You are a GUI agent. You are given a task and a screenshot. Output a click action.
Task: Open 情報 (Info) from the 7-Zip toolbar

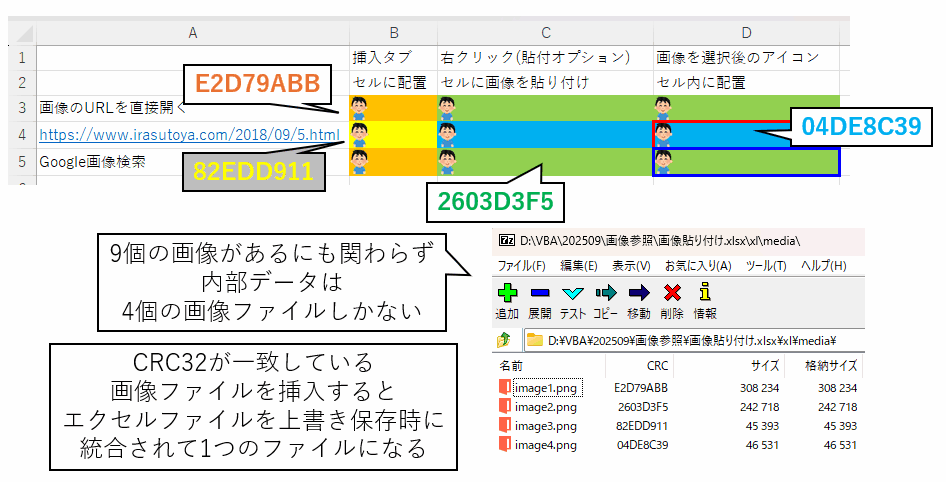(x=704, y=293)
